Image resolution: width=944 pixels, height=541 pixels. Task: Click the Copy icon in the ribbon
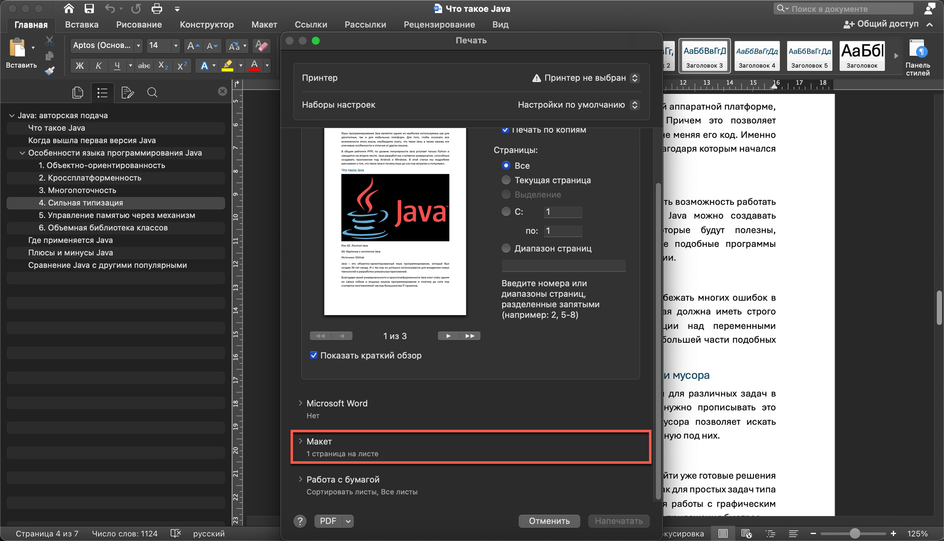click(x=49, y=55)
